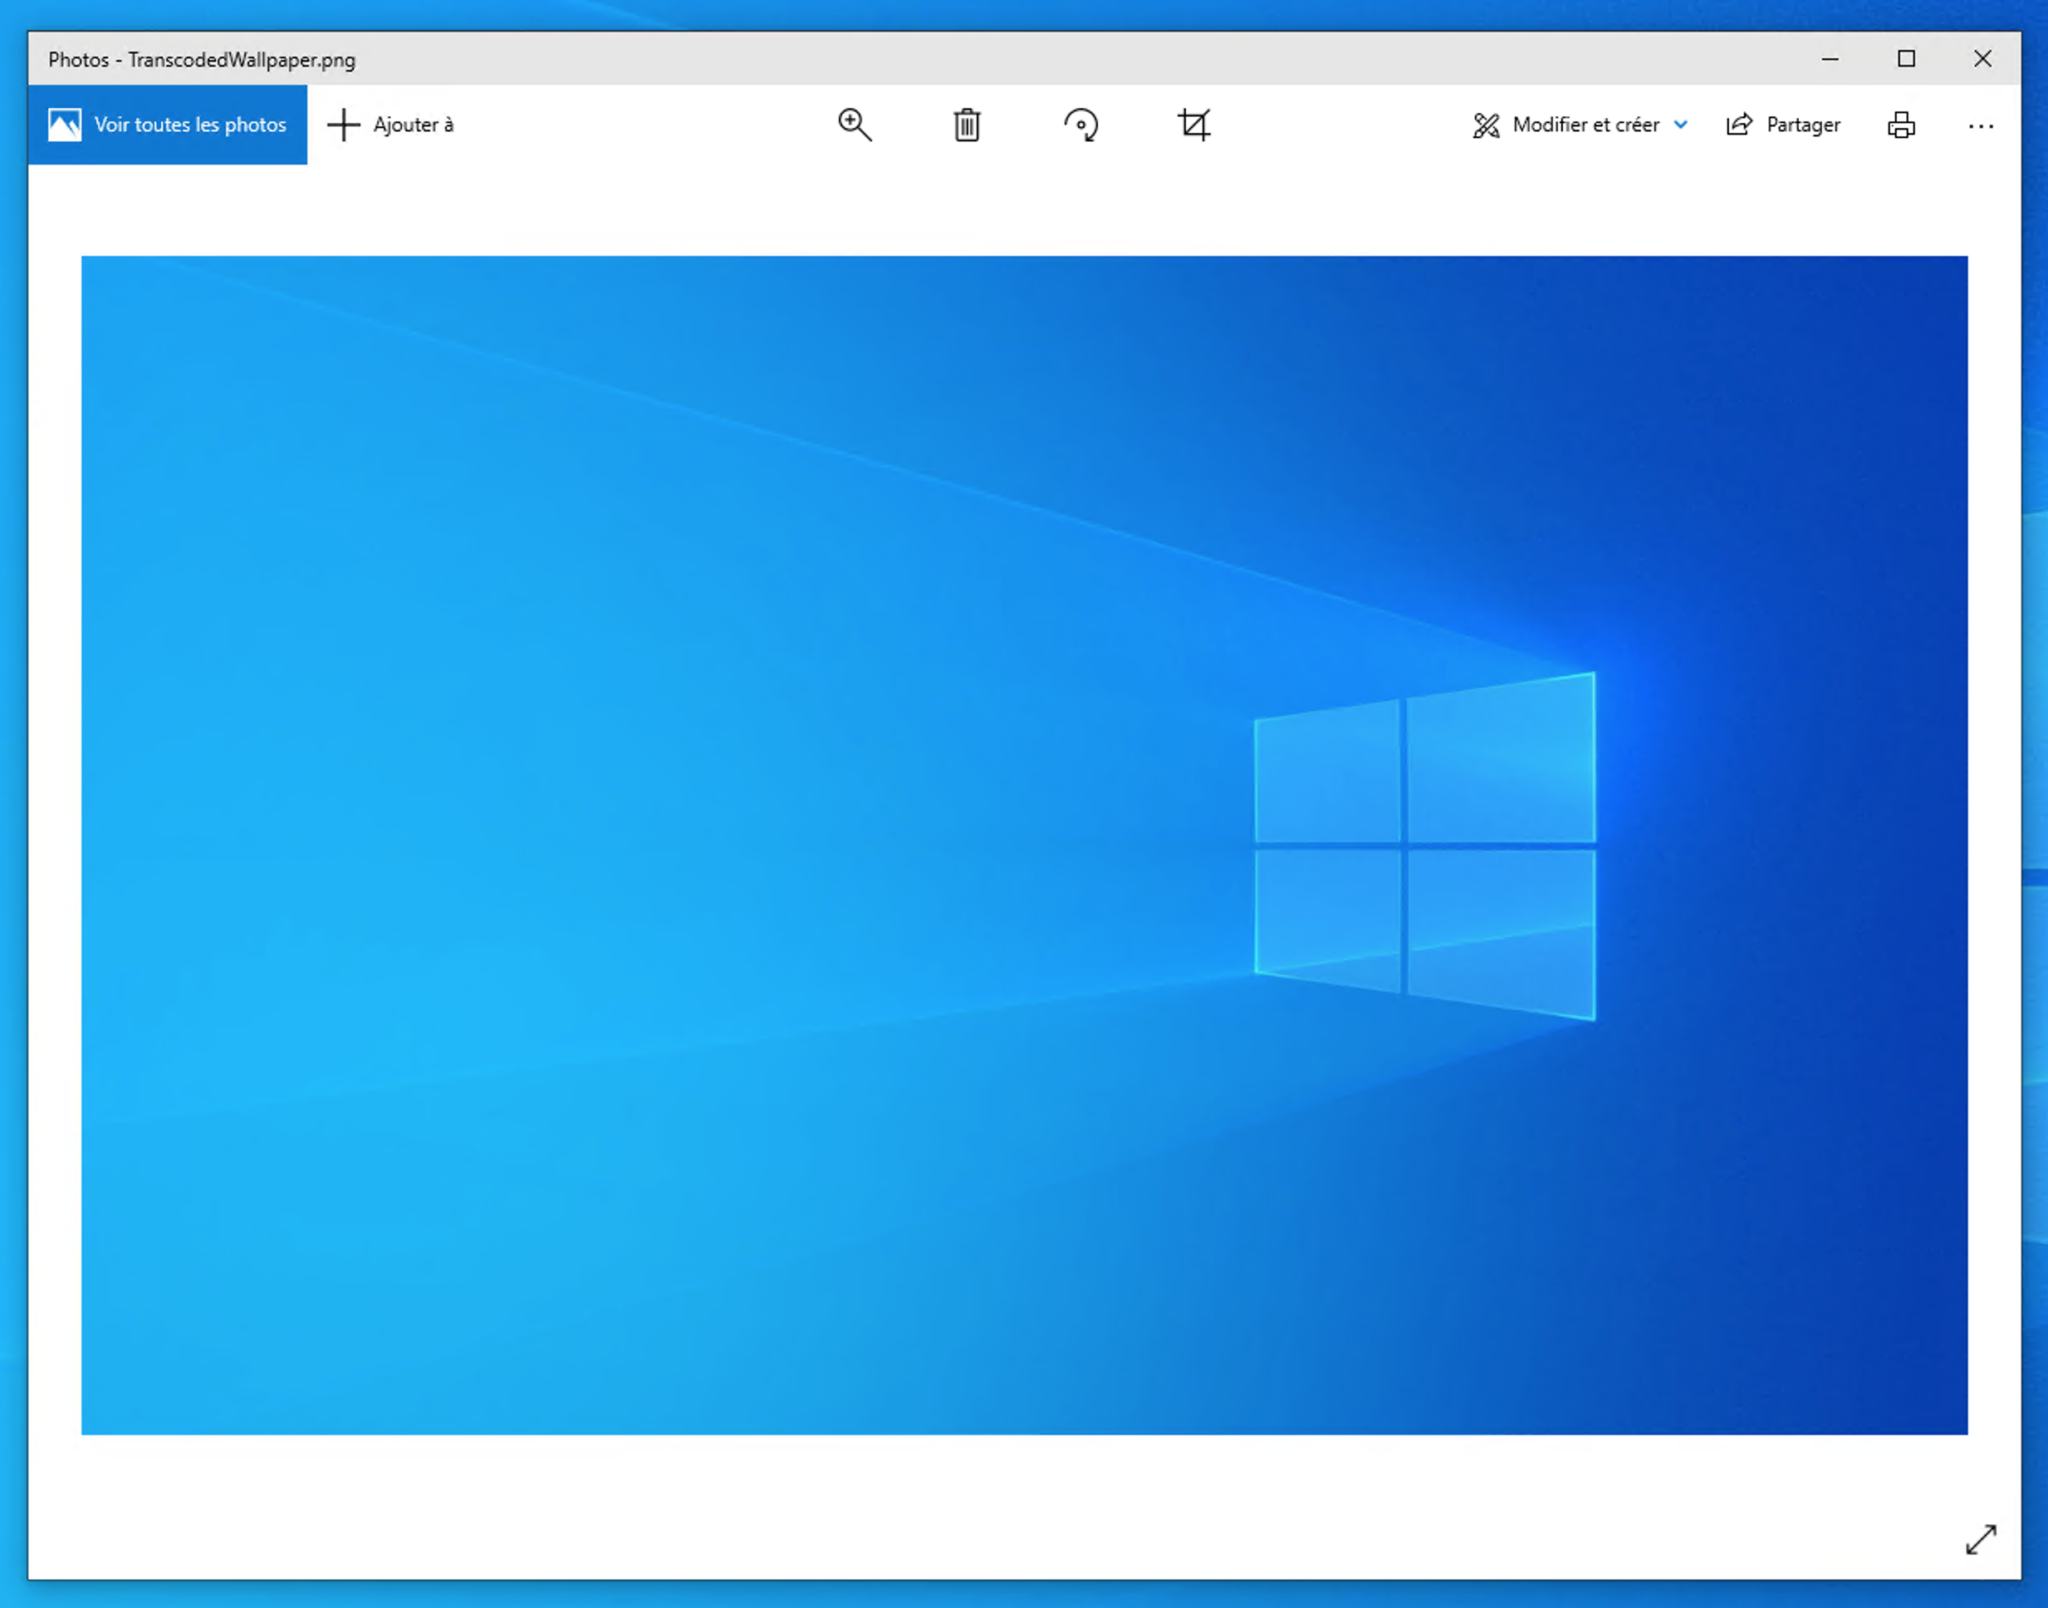Minimize the Photos window
This screenshot has height=1608, width=2048.
(1830, 59)
